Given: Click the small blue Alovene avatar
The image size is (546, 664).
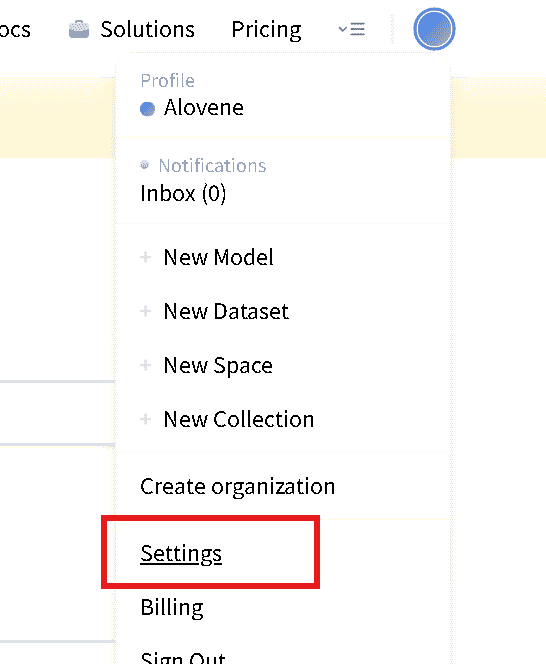Looking at the screenshot, I should (x=147, y=109).
